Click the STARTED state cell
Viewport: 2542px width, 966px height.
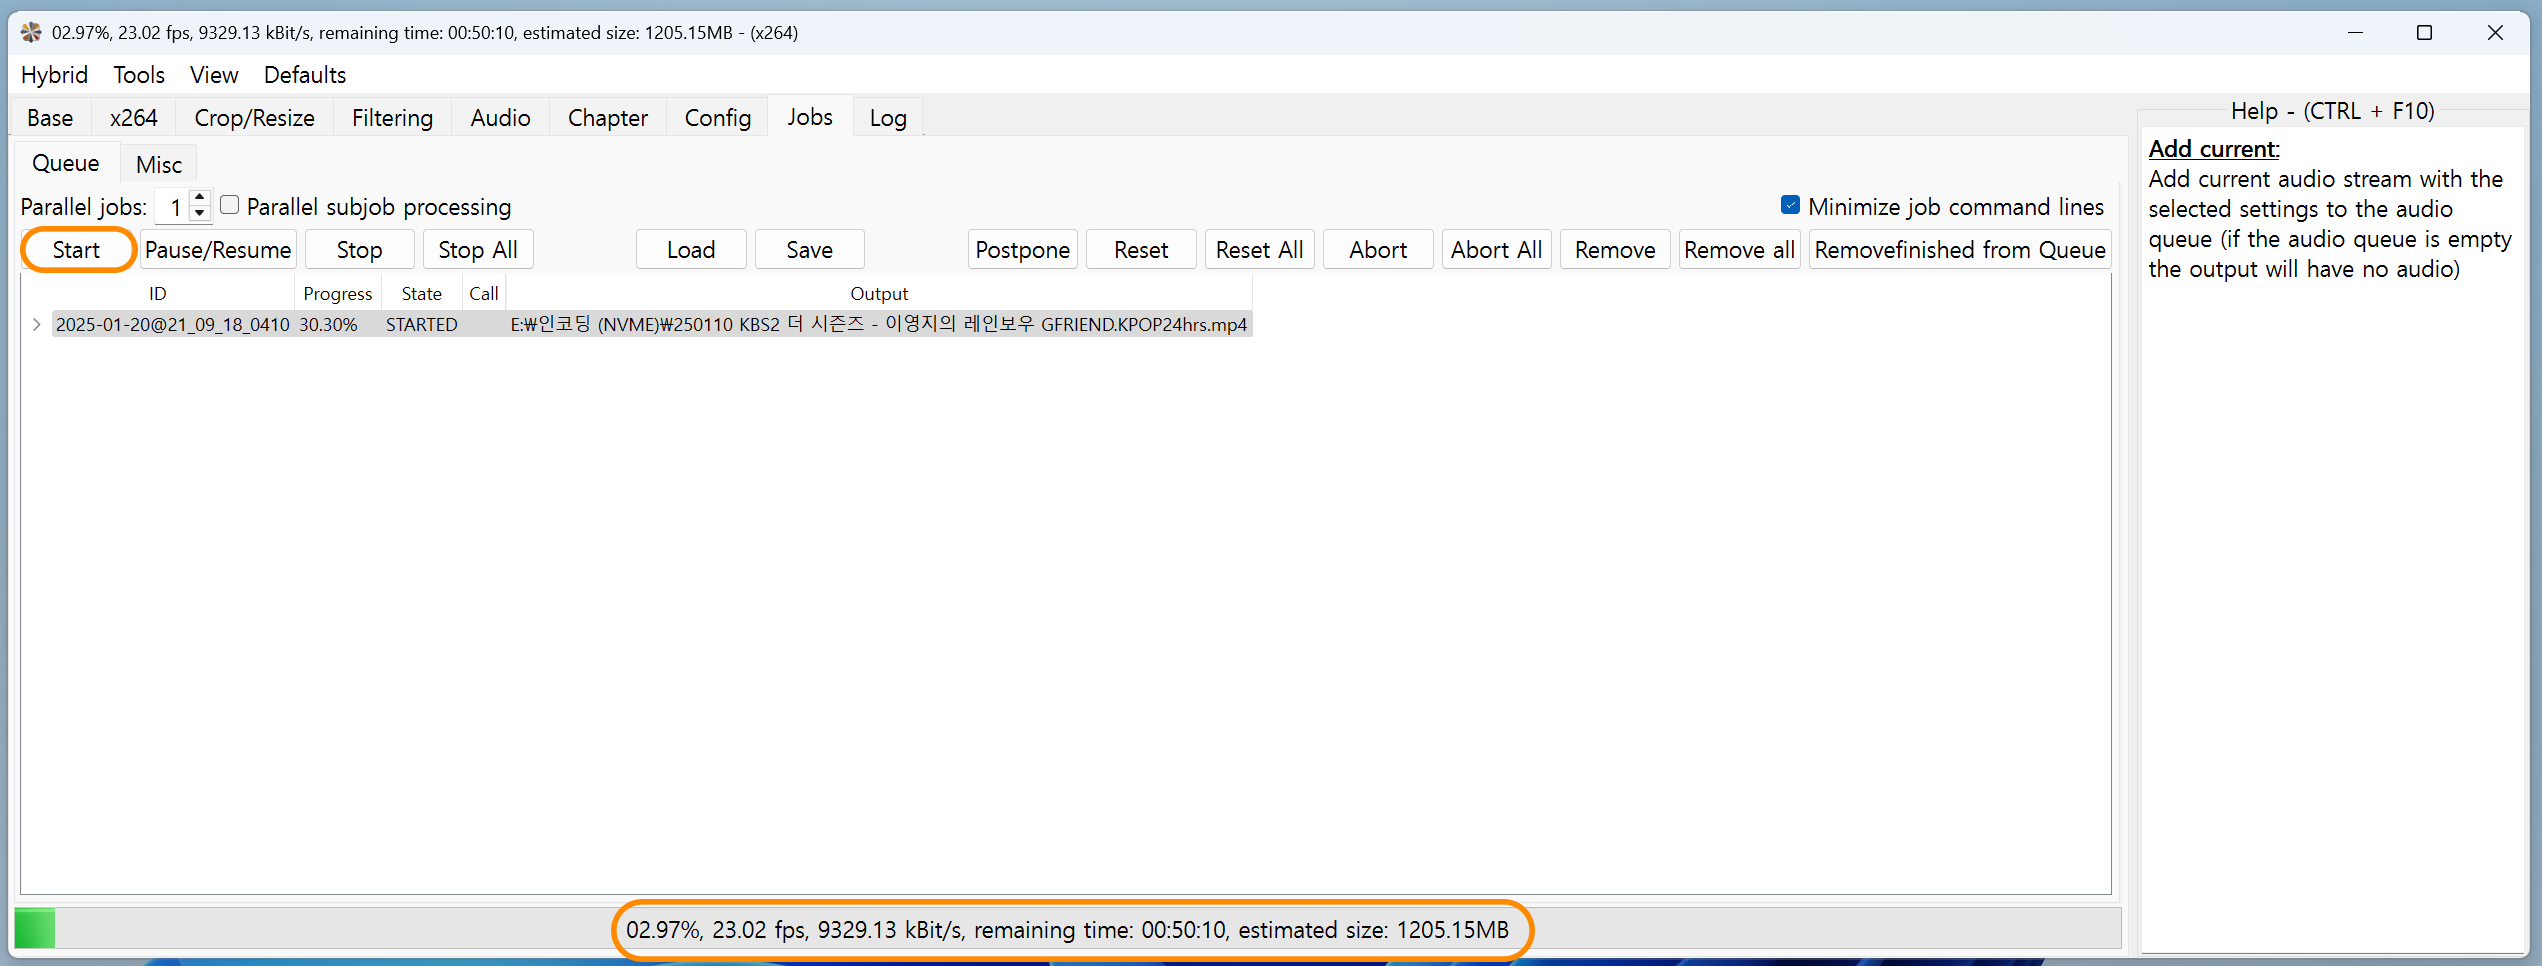[x=422, y=325]
